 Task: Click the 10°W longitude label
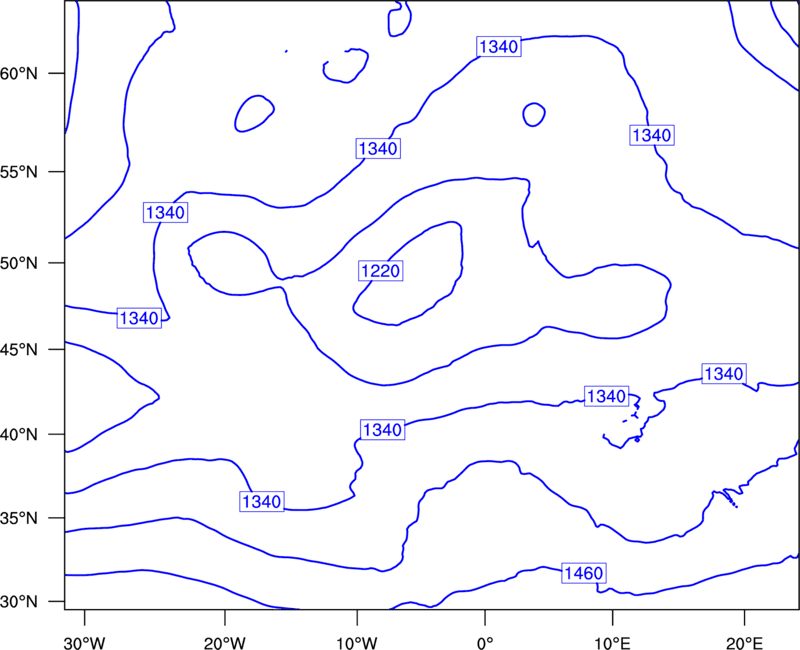(x=357, y=643)
